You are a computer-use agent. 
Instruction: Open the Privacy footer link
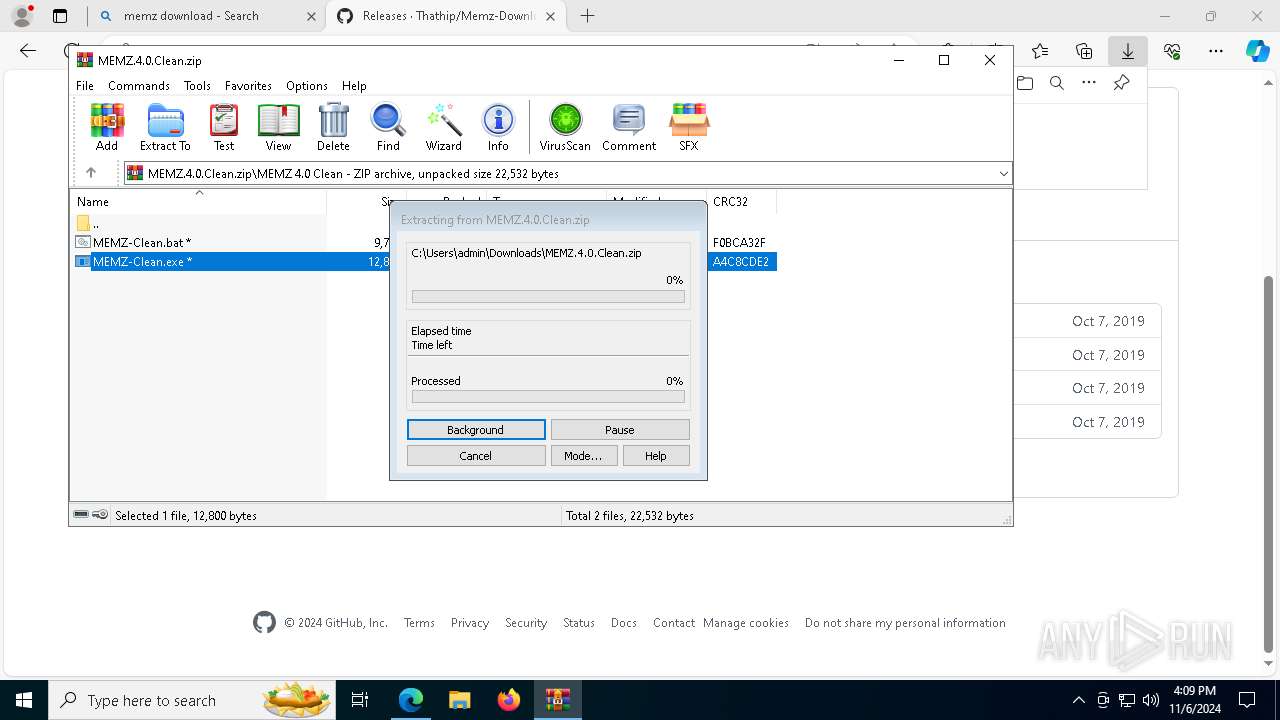point(470,623)
